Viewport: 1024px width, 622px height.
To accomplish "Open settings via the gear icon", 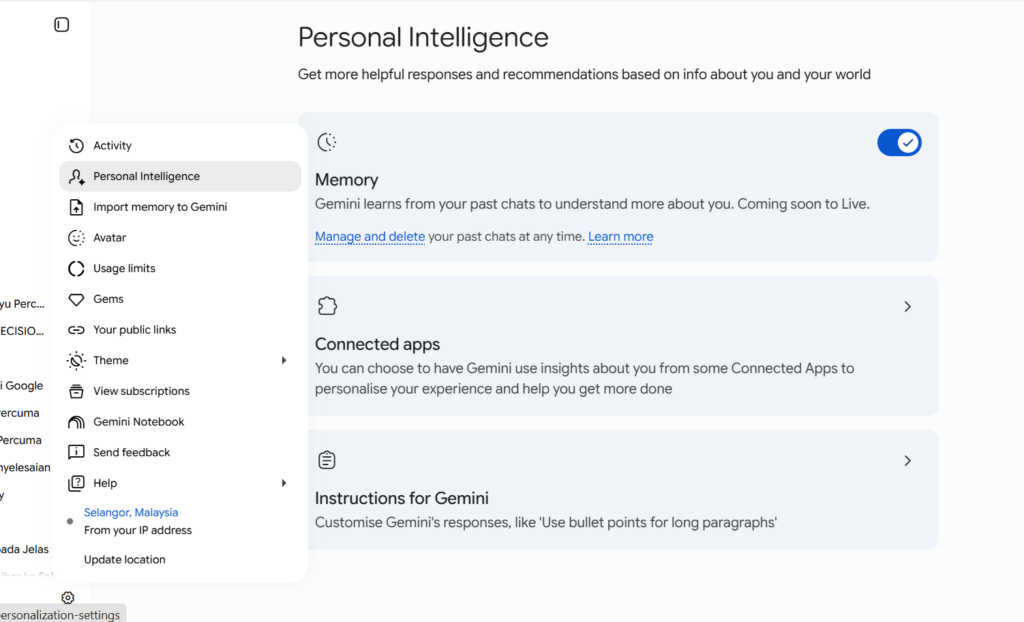I will [x=68, y=598].
